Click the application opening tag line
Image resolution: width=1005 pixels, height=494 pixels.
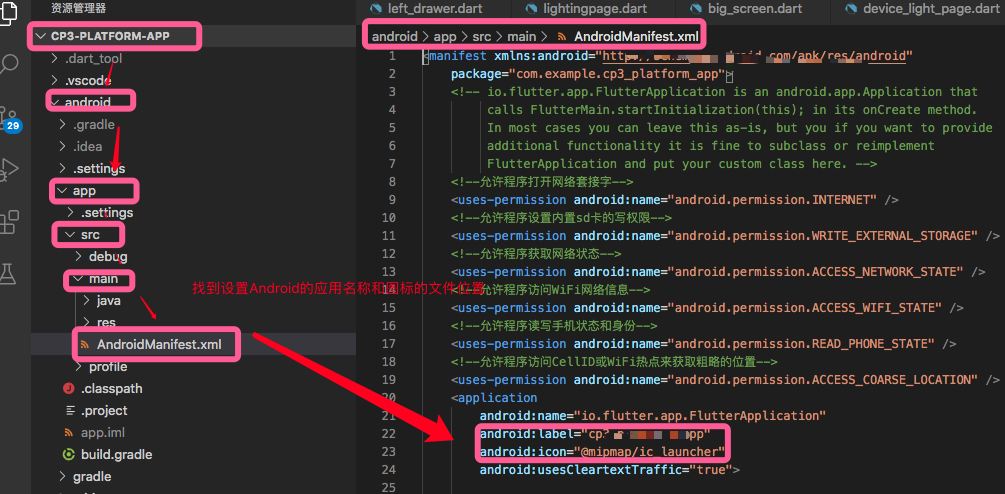494,398
